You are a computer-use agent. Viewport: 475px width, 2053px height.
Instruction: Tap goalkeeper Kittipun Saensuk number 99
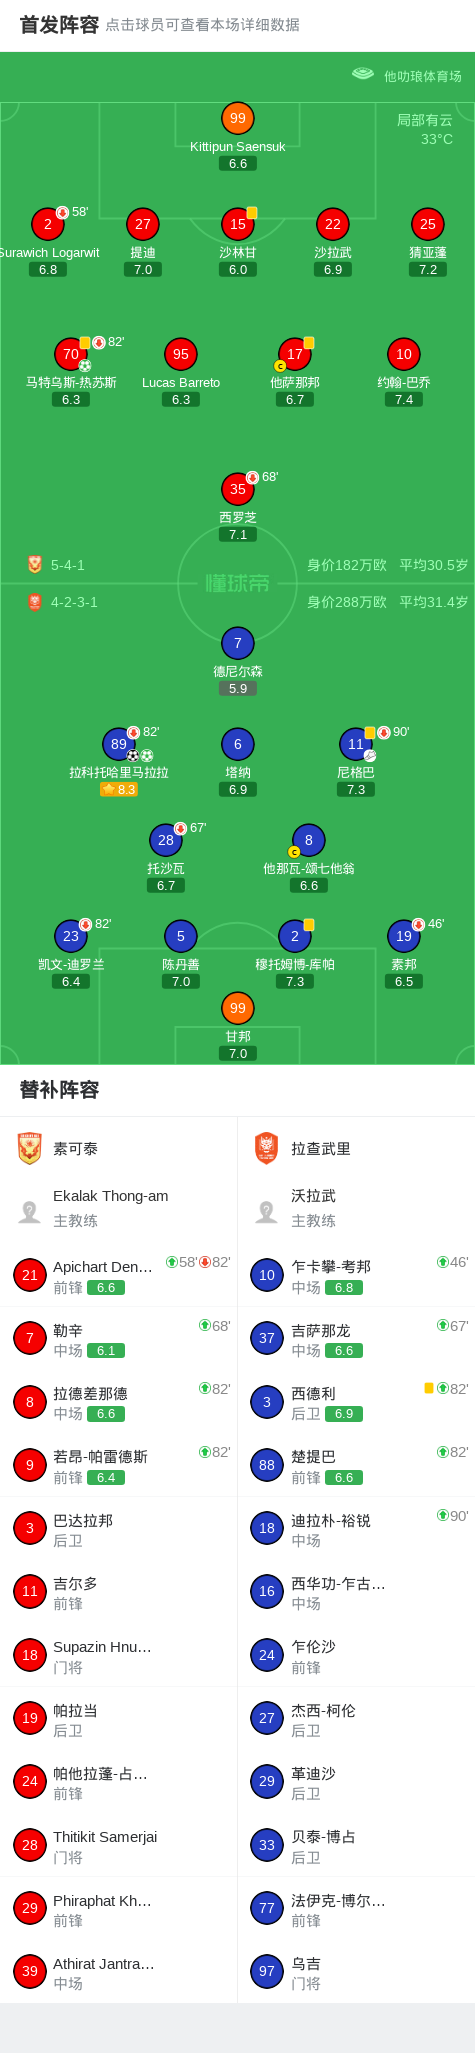point(237,118)
